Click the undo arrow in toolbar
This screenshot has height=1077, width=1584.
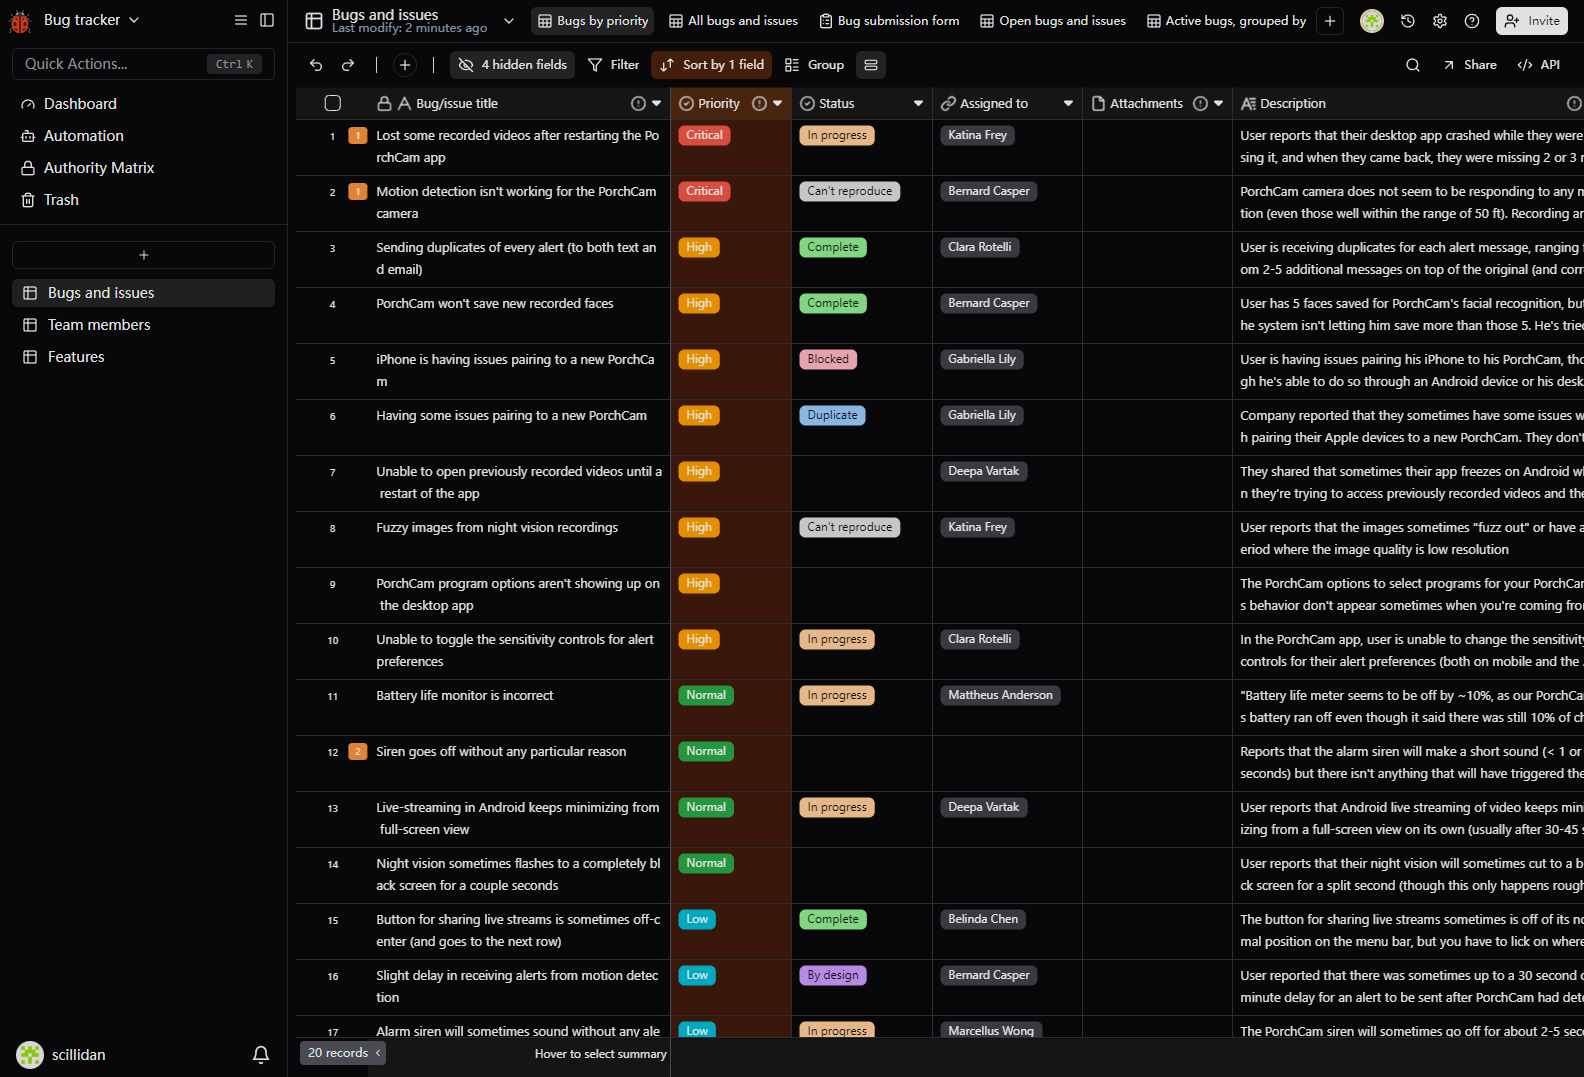[316, 65]
